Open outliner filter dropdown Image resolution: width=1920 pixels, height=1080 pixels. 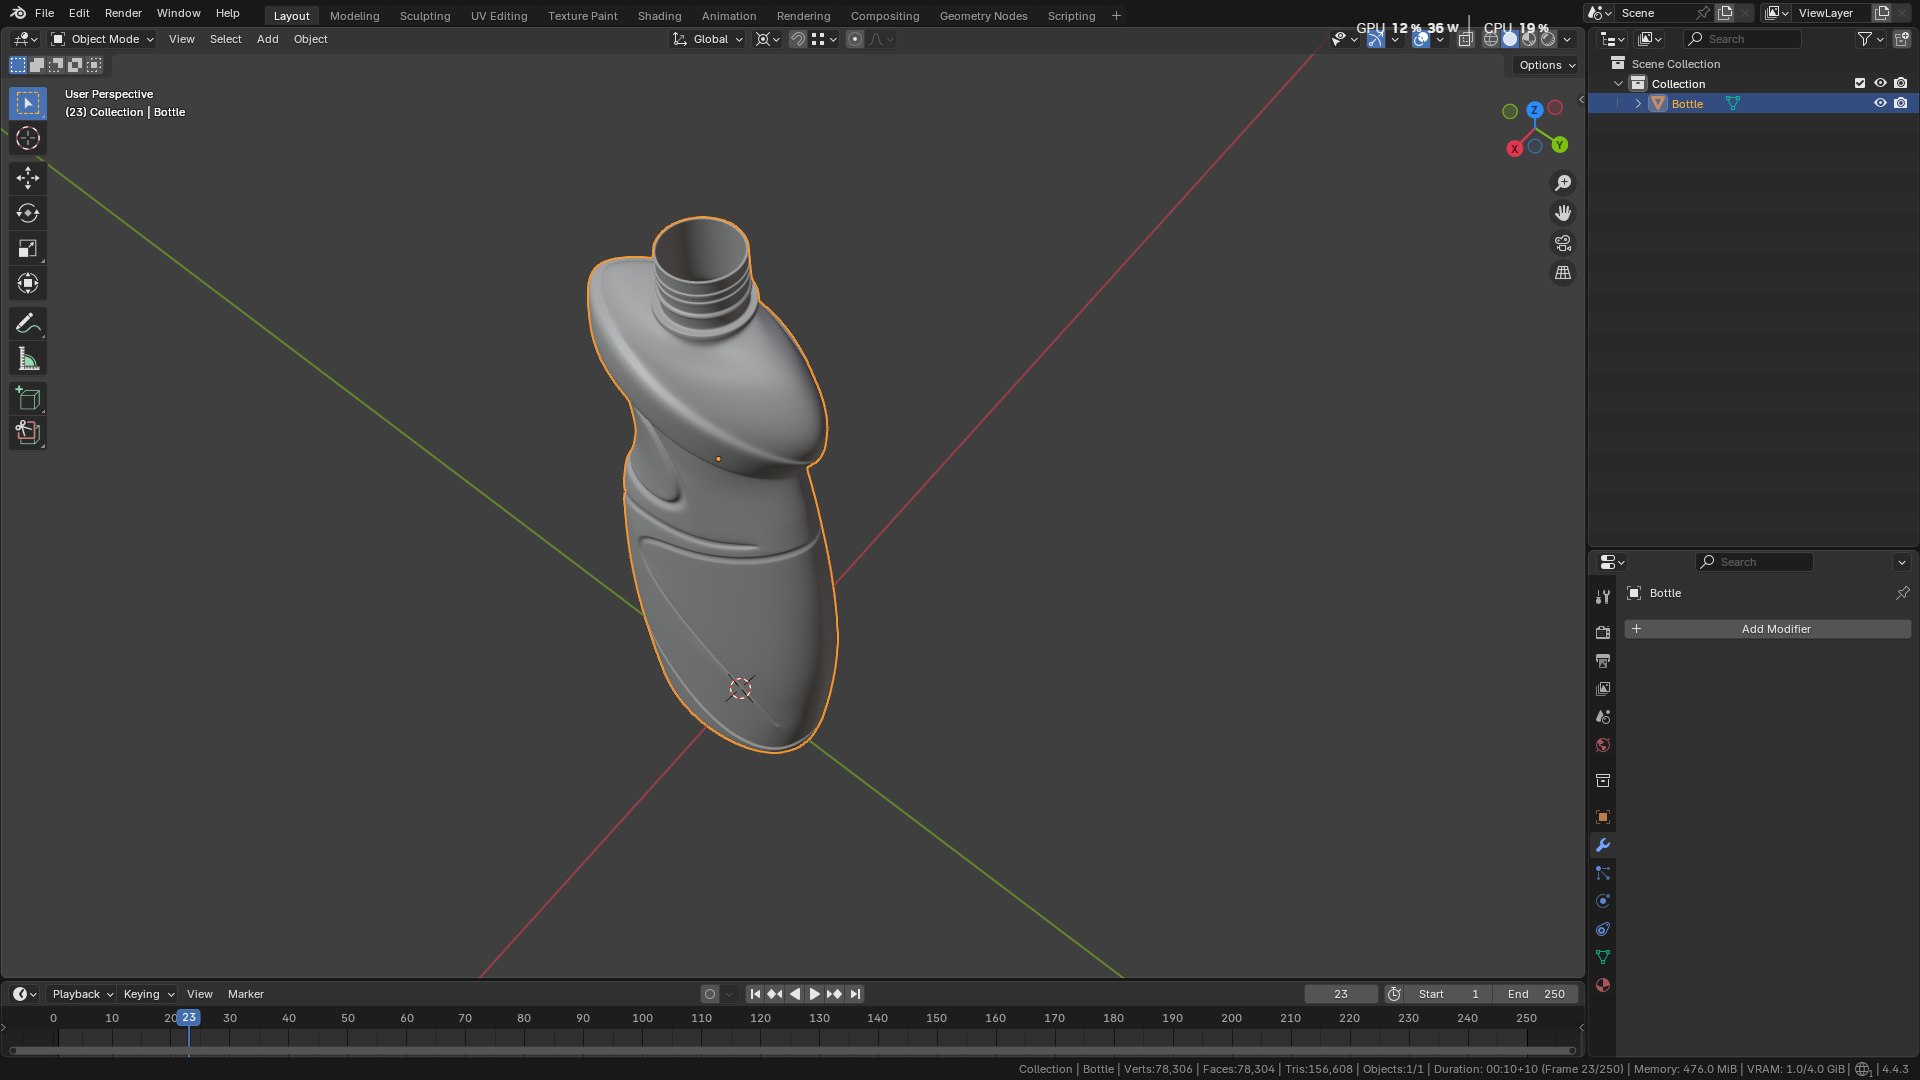[x=1870, y=39]
